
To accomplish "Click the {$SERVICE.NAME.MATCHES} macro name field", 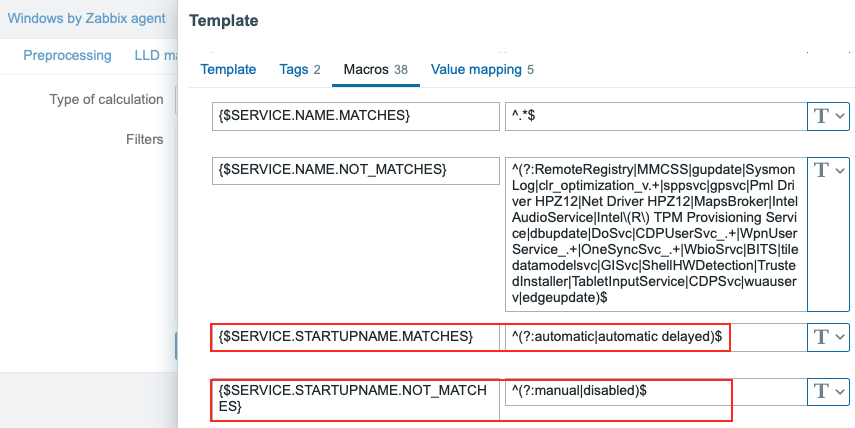I will point(355,116).
